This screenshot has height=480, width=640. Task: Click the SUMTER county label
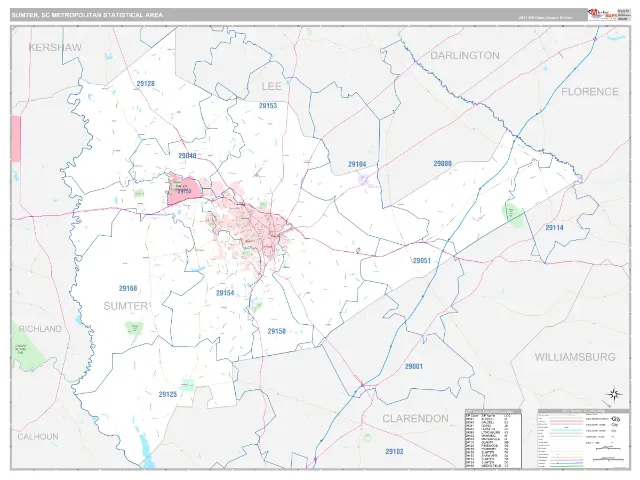tap(125, 306)
